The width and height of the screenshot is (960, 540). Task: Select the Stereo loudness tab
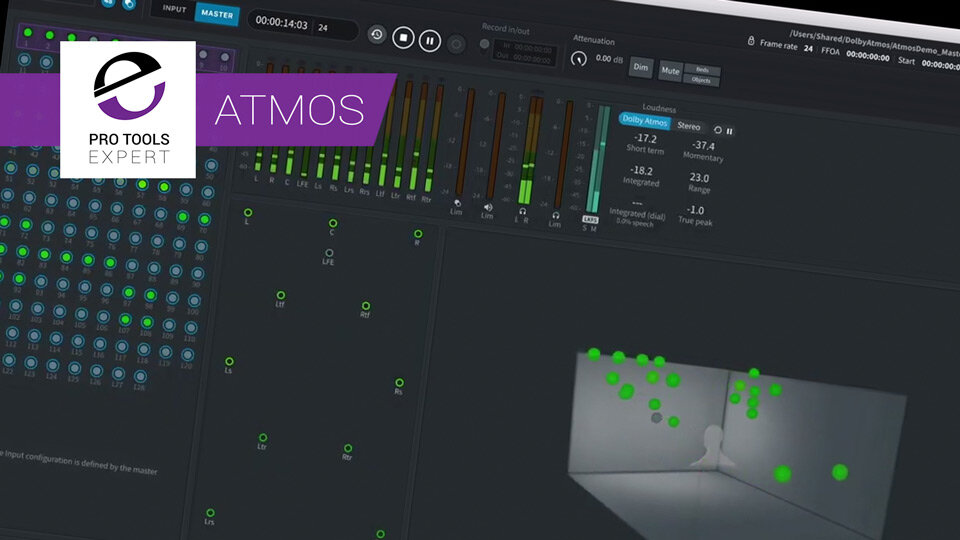[x=688, y=126]
